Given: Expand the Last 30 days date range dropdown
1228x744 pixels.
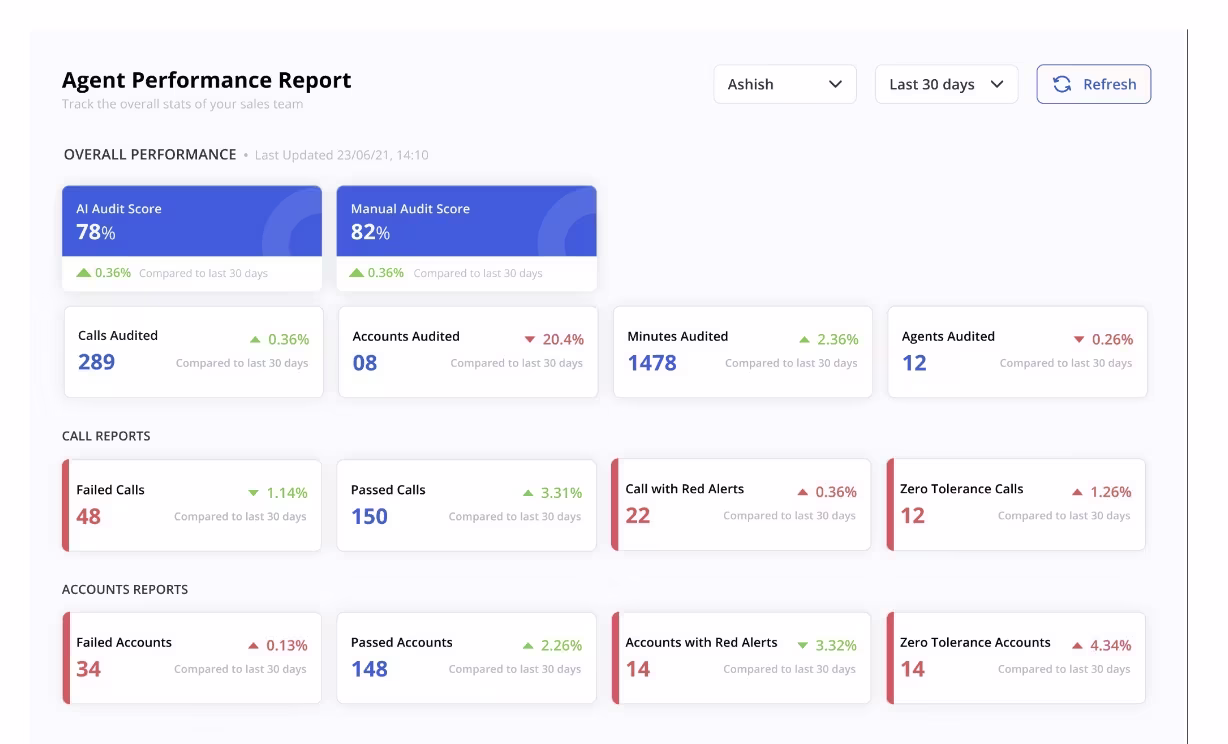Looking at the screenshot, I should [946, 84].
